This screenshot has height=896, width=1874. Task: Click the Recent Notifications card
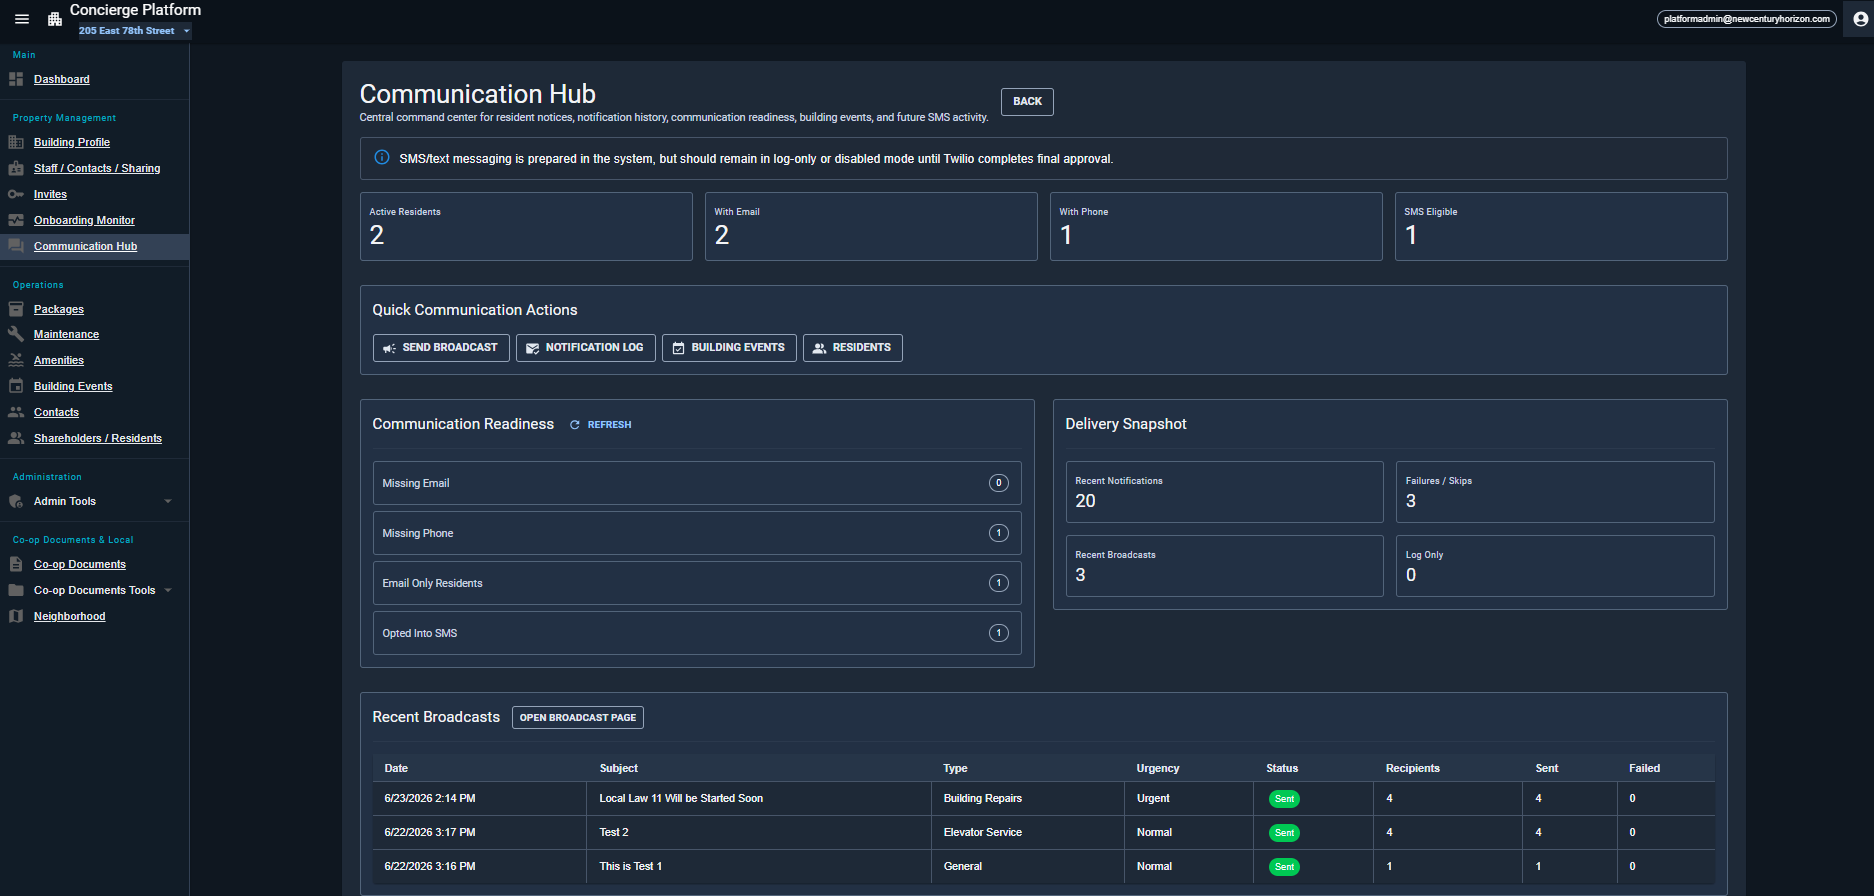(1225, 492)
